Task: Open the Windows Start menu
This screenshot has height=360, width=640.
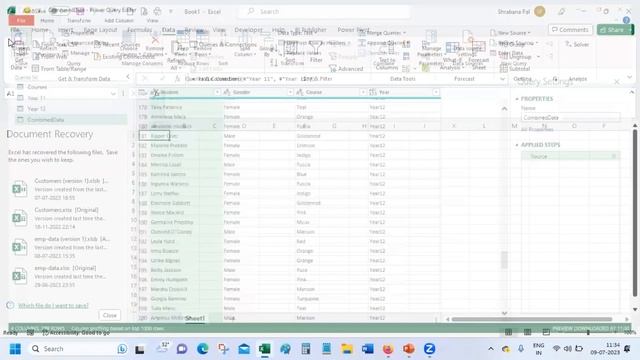Action: tap(15, 349)
